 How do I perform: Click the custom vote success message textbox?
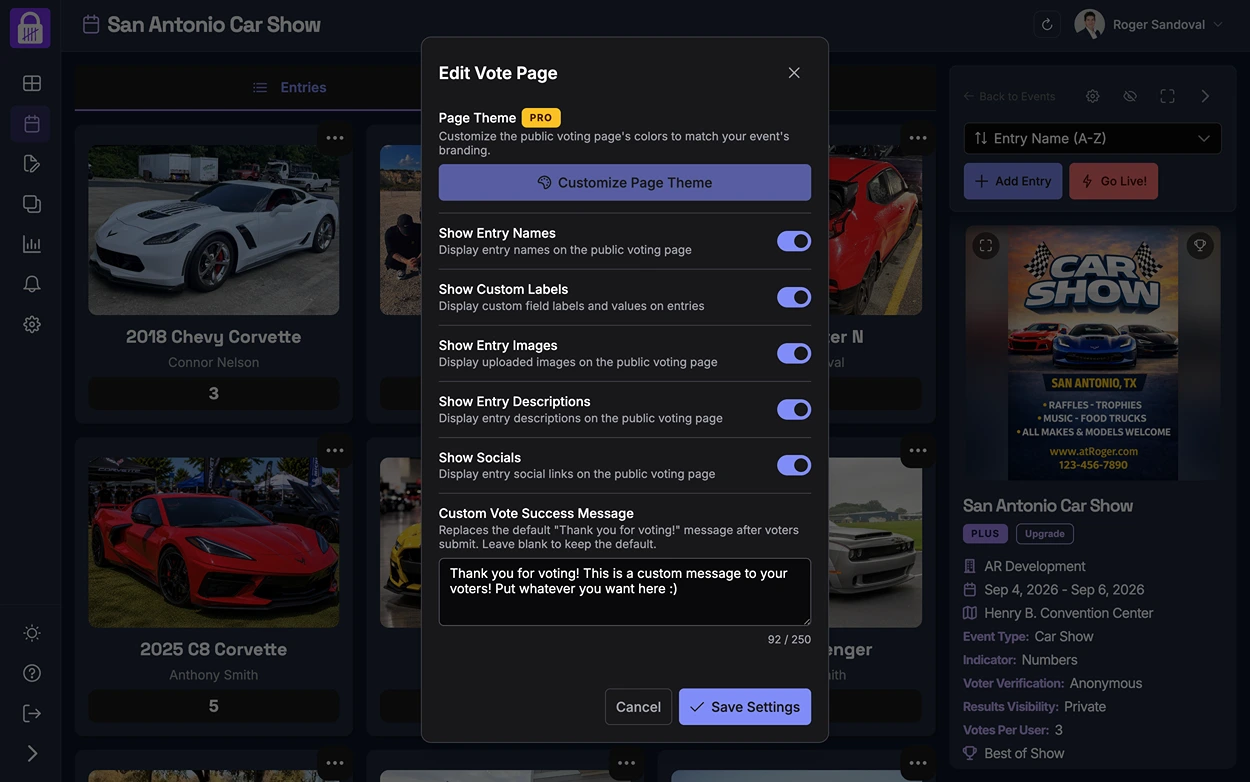(625, 592)
